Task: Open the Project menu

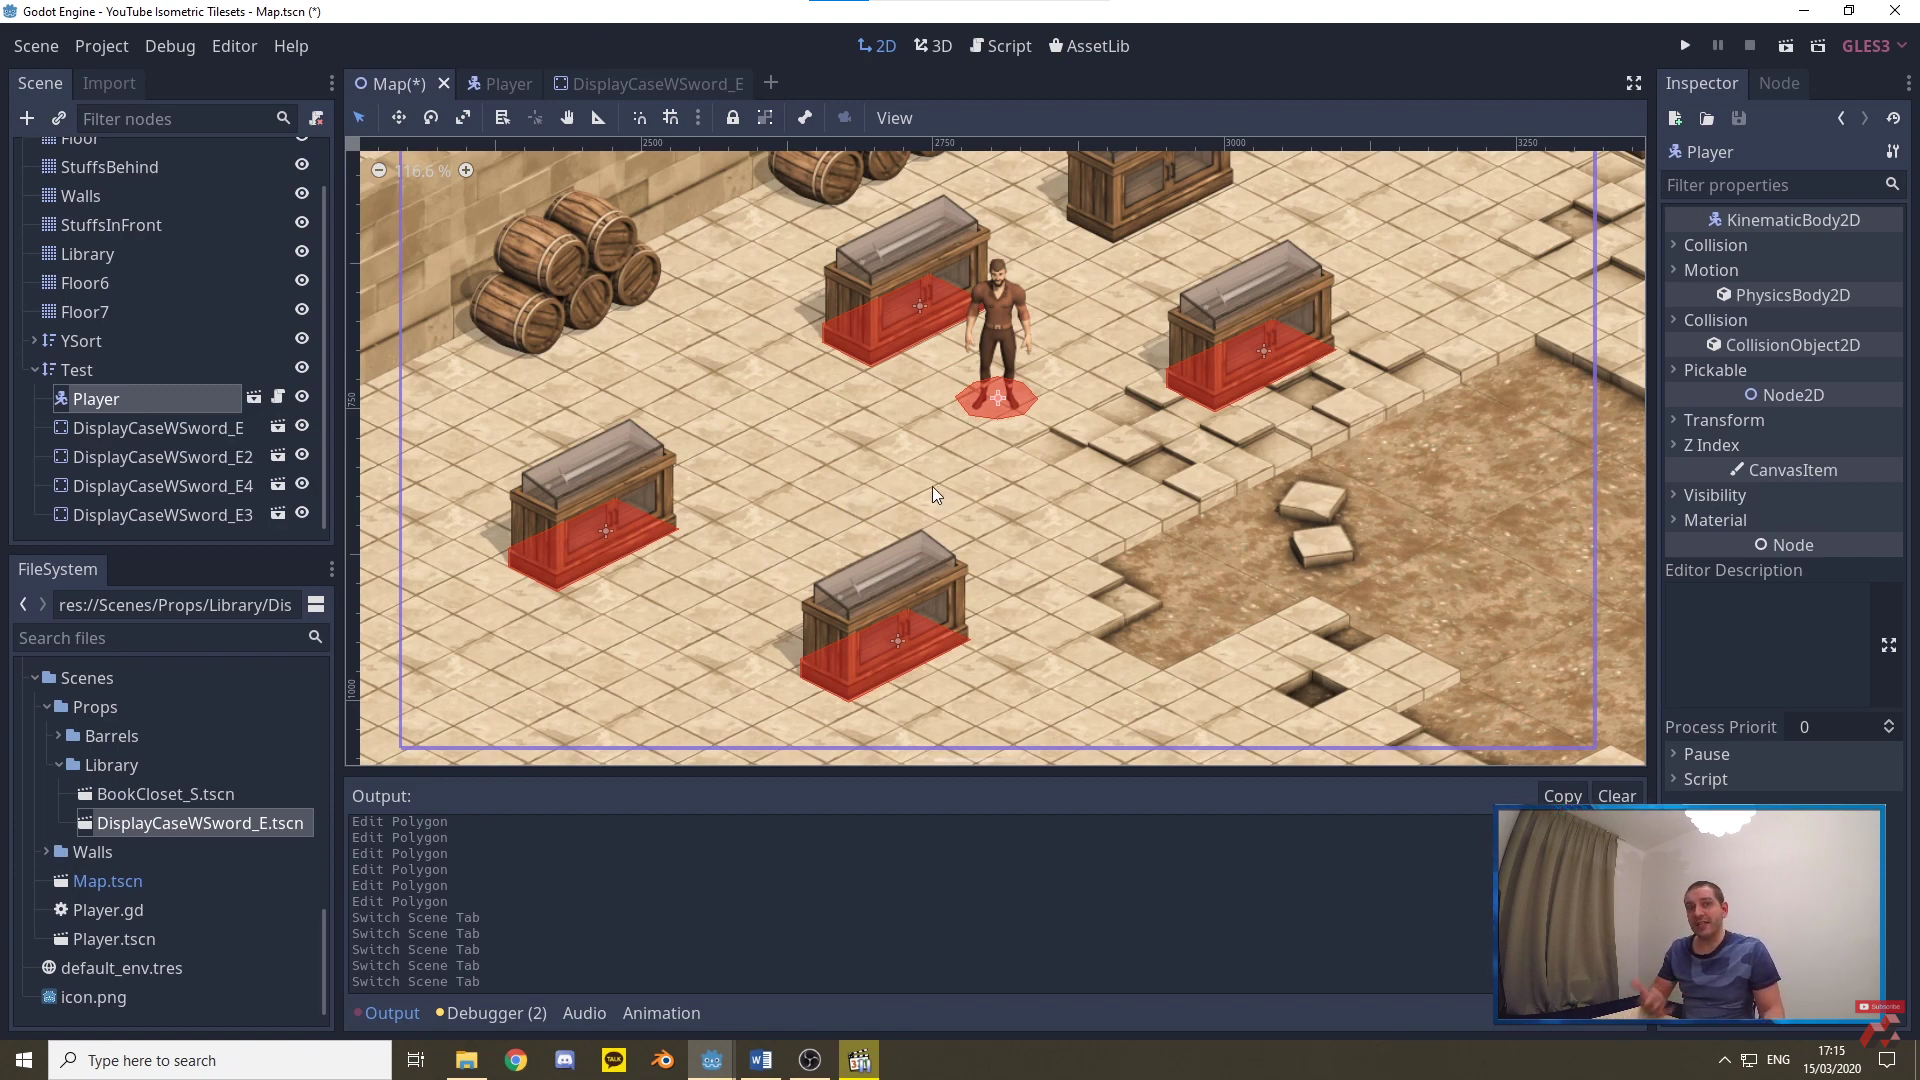Action: [102, 46]
